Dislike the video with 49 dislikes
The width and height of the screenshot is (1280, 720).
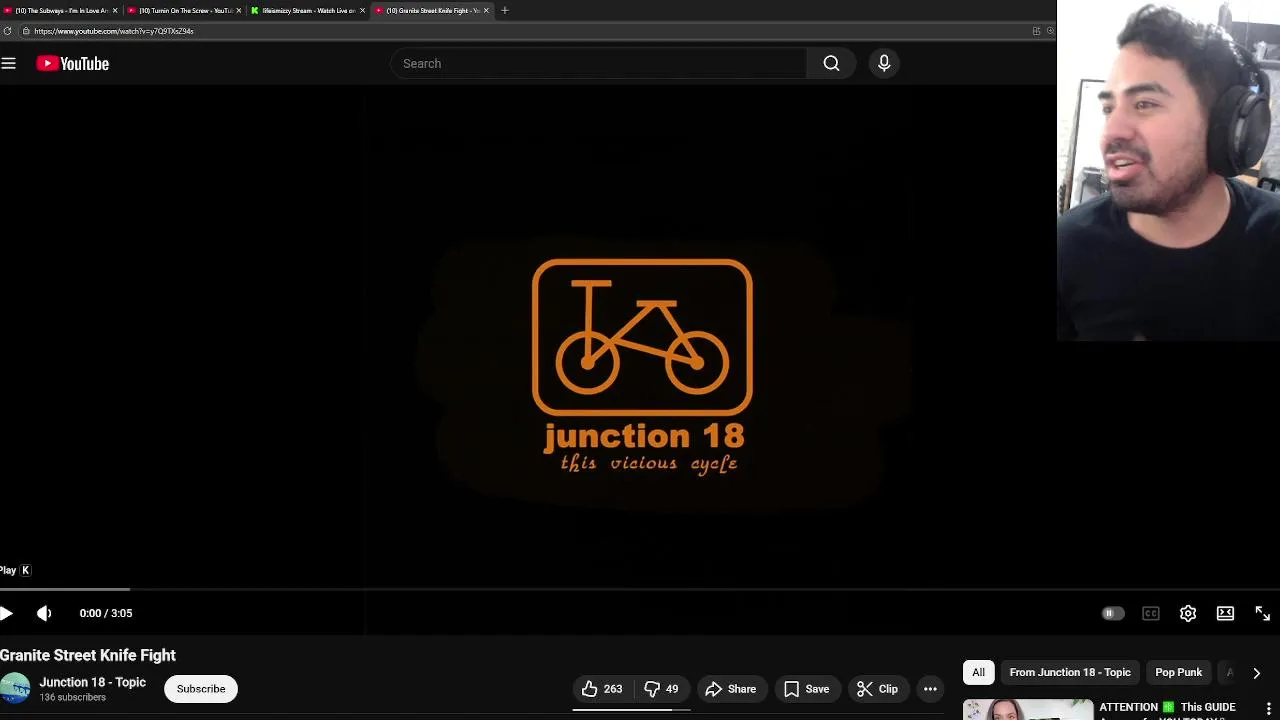coord(662,689)
